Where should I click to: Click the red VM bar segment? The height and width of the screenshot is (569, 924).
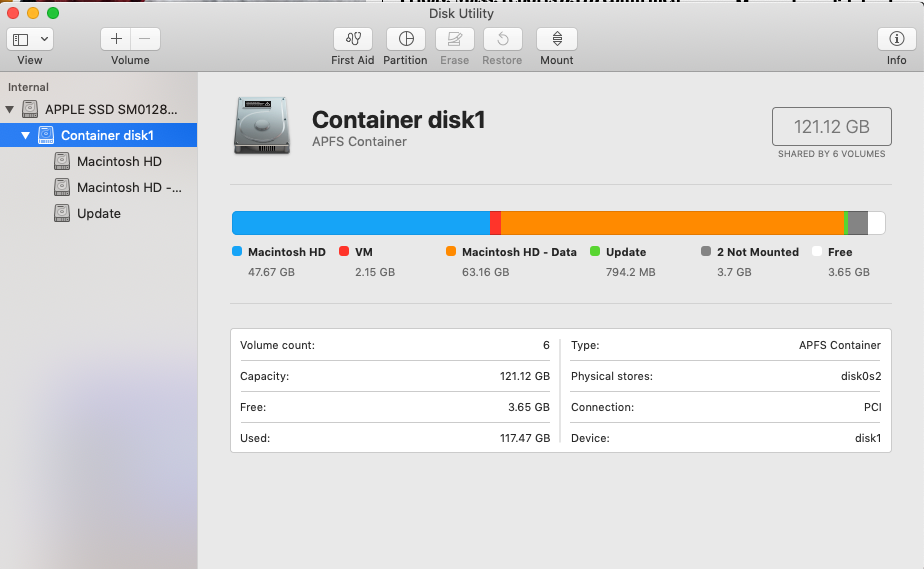click(496, 223)
